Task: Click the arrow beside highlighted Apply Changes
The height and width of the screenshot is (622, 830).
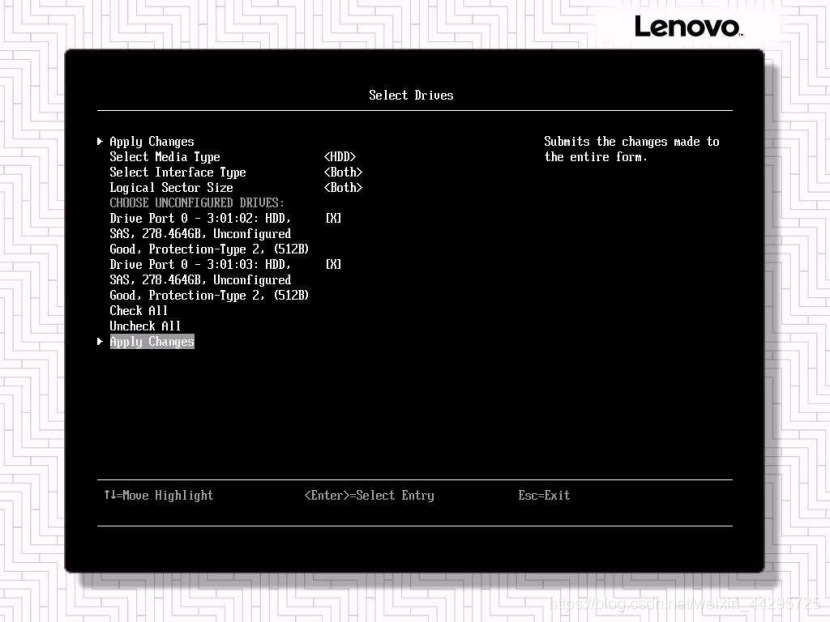Action: [x=100, y=341]
